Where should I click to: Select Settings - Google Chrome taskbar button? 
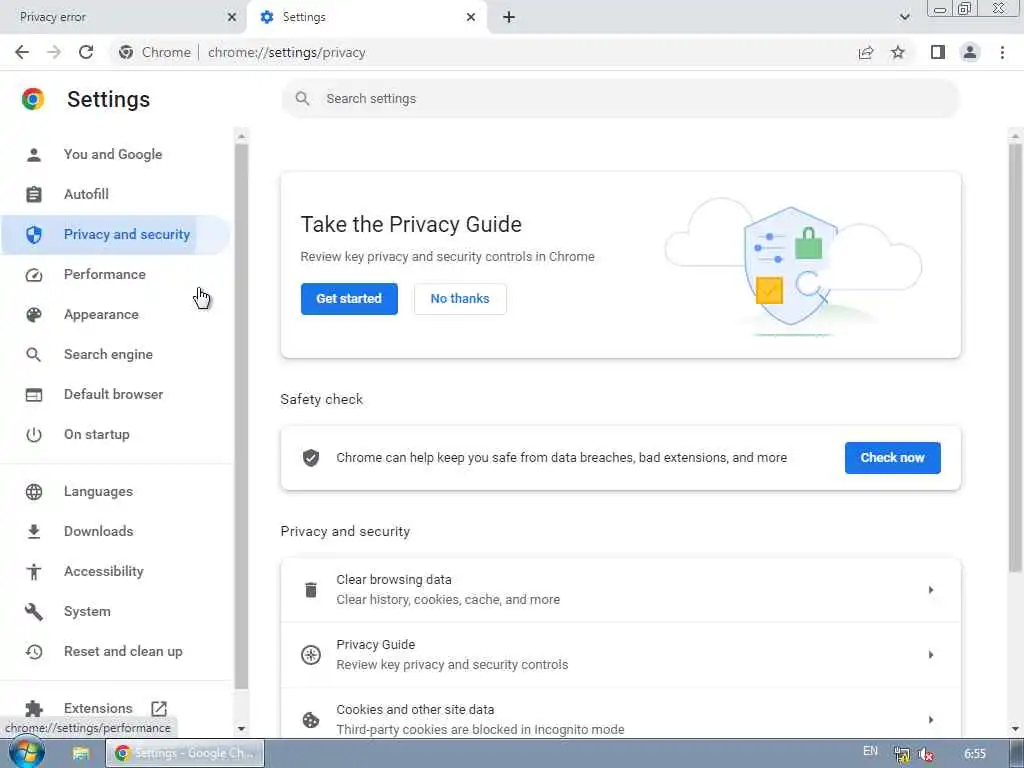tap(185, 754)
